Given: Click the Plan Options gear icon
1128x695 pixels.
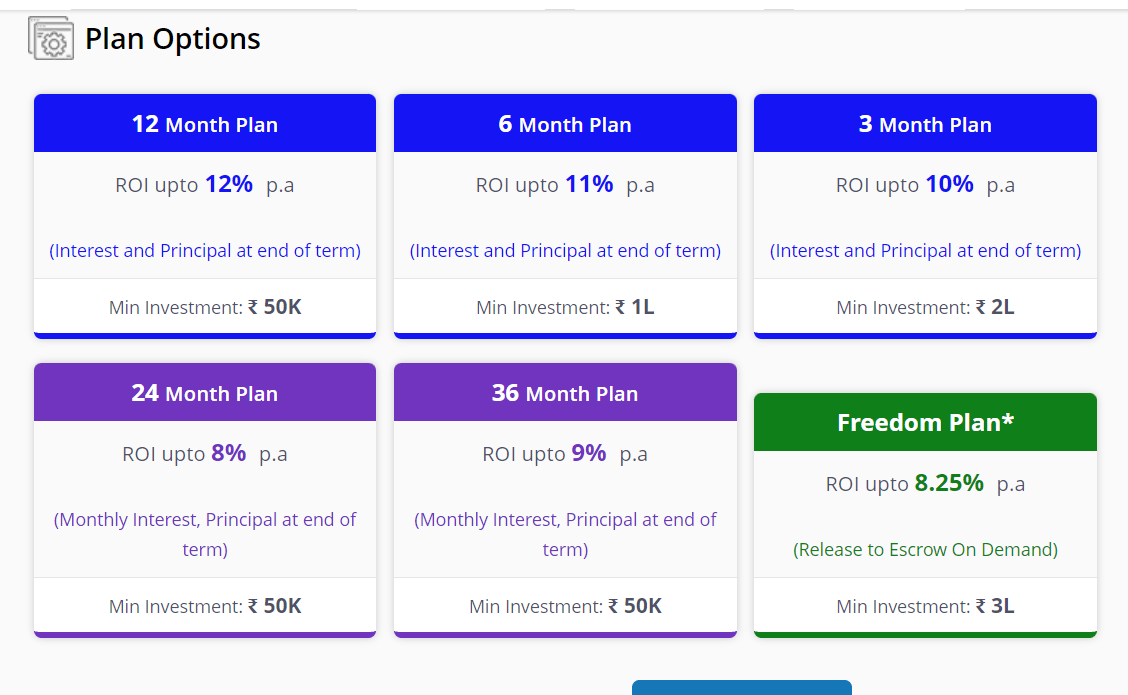Looking at the screenshot, I should pyautogui.click(x=51, y=38).
